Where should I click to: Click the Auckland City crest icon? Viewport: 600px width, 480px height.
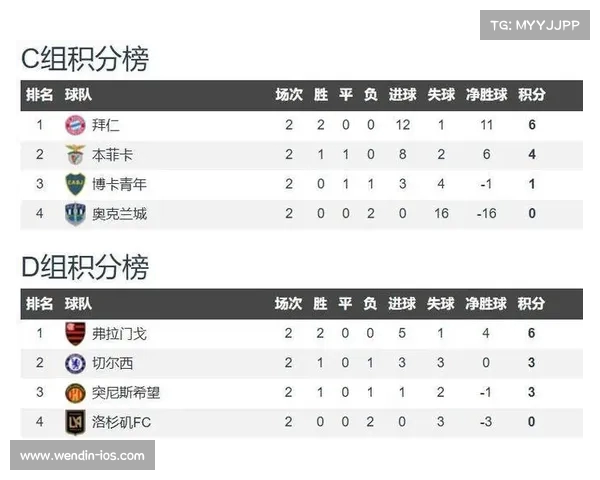tap(75, 214)
